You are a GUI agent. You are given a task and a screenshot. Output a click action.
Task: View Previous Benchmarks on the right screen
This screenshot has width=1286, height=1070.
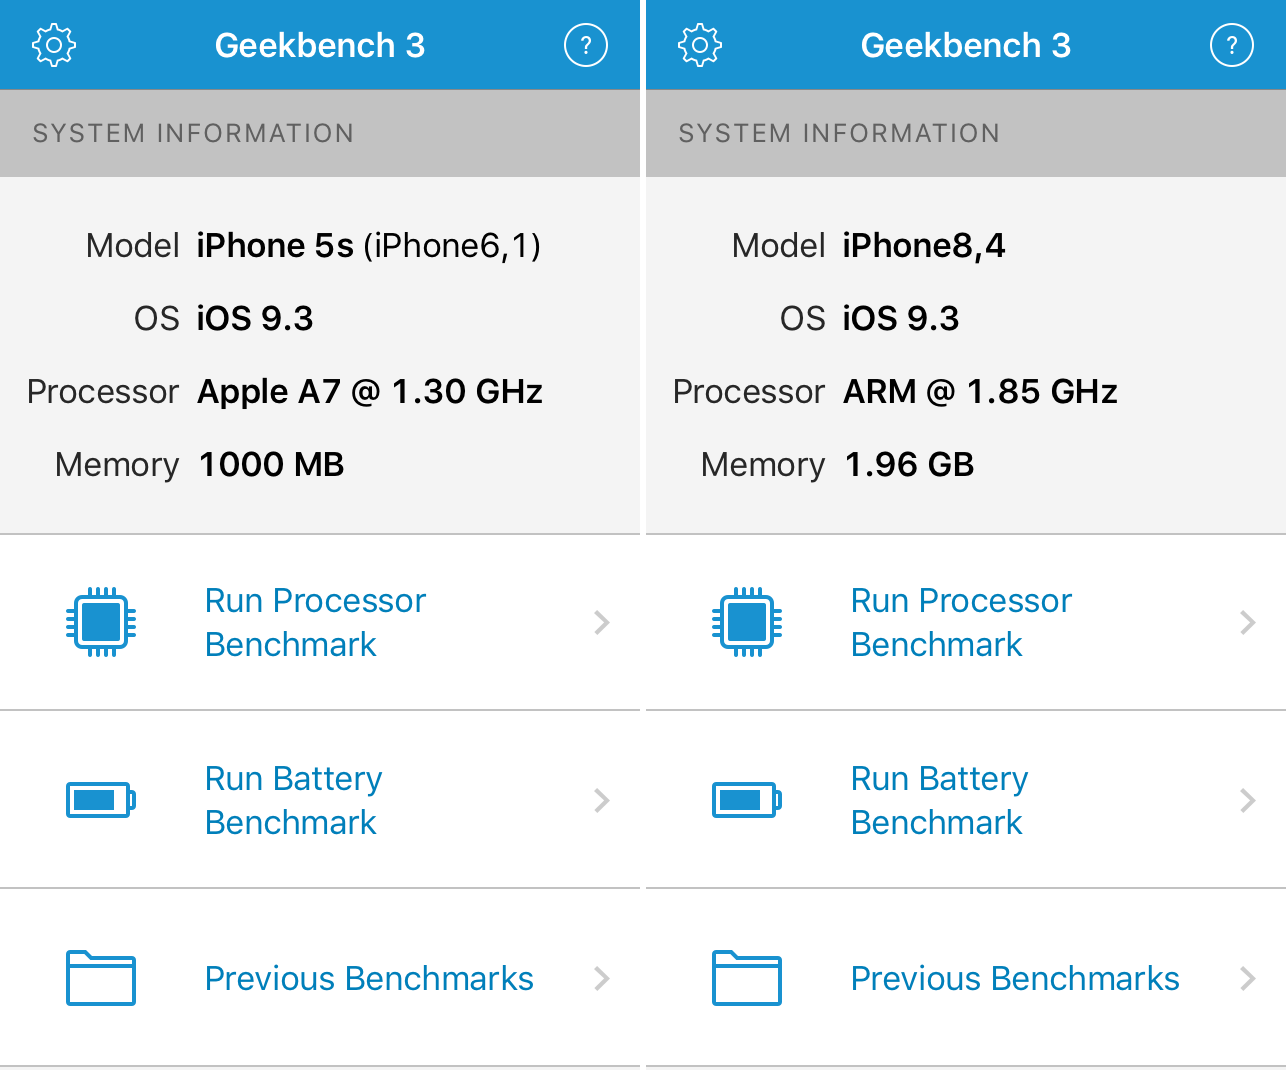pyautogui.click(x=1014, y=978)
